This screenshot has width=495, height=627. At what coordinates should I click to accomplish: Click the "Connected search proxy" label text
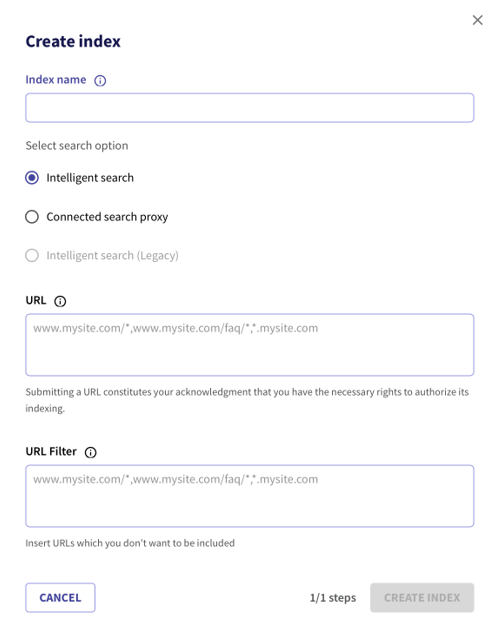(x=107, y=217)
